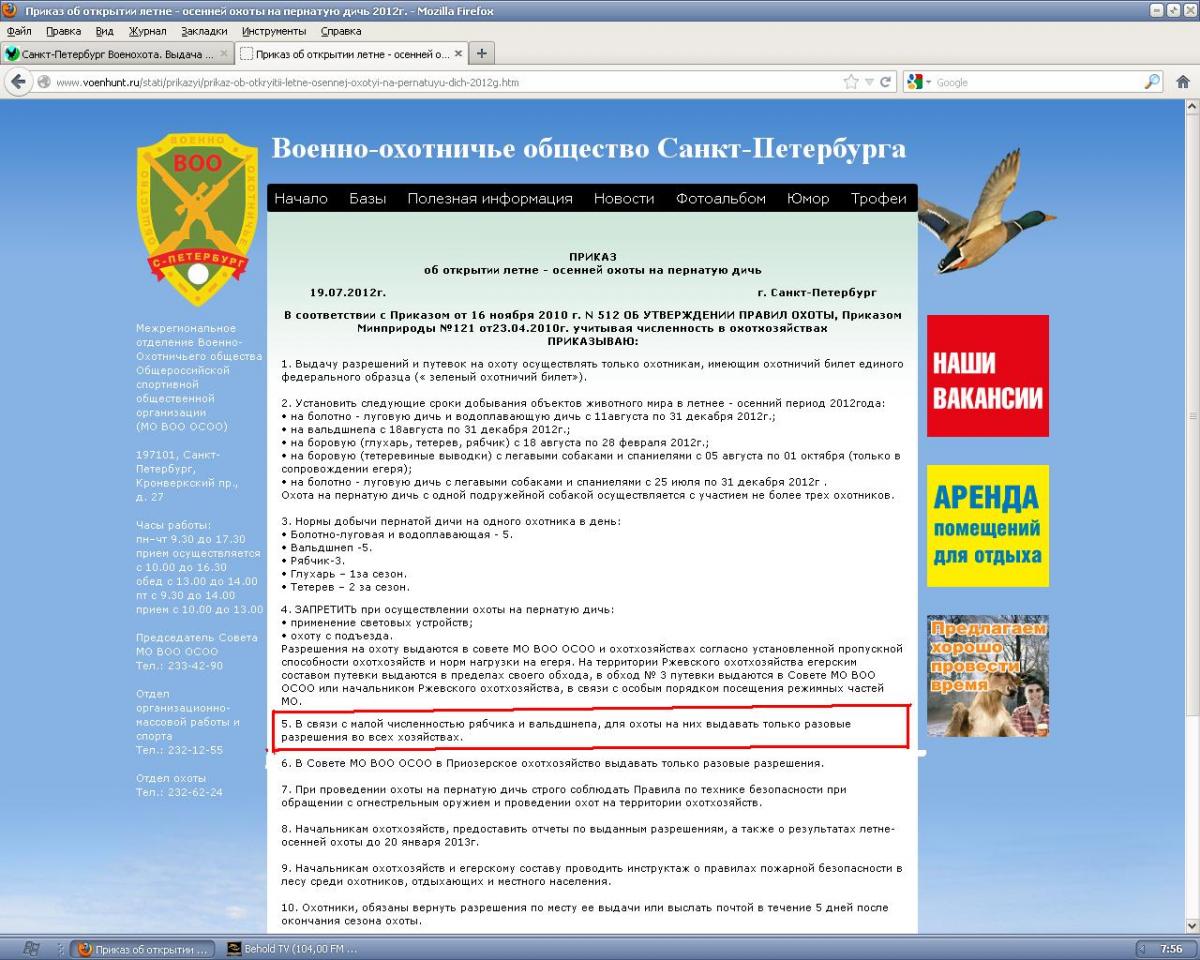Click the browser back arrow button
This screenshot has width=1200, height=960.
(x=17, y=82)
